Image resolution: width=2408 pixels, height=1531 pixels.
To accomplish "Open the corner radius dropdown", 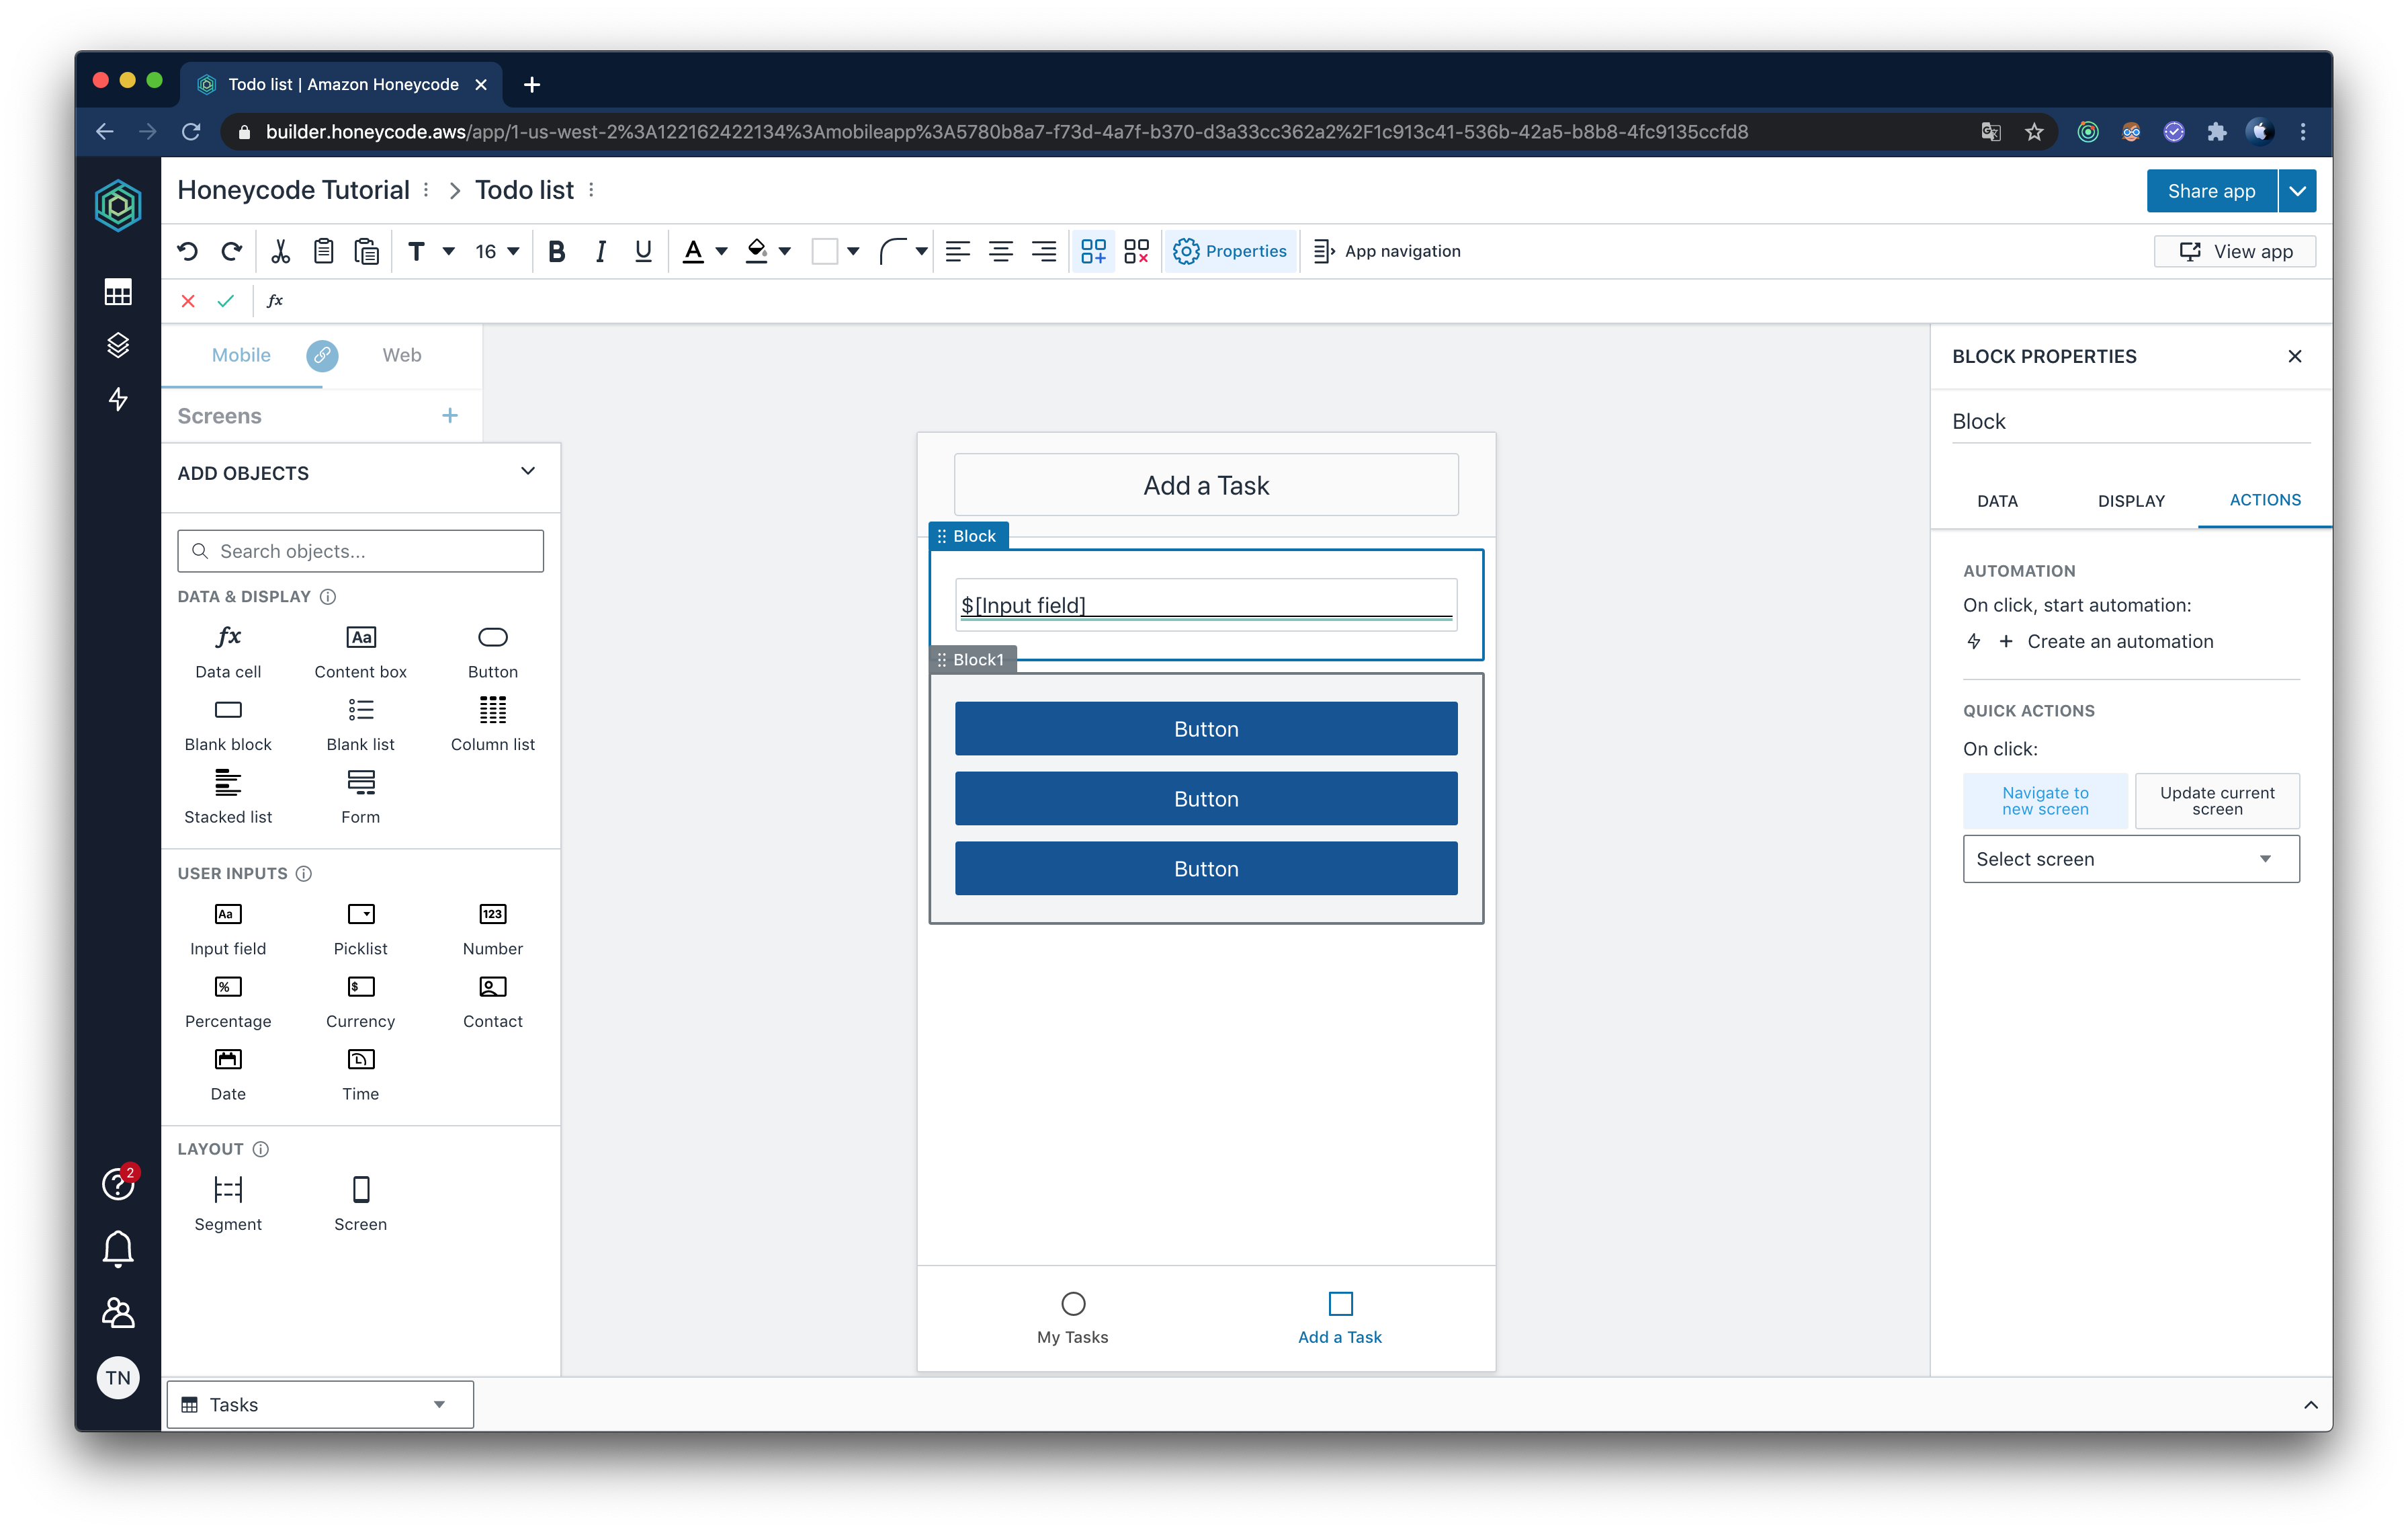I will [904, 251].
